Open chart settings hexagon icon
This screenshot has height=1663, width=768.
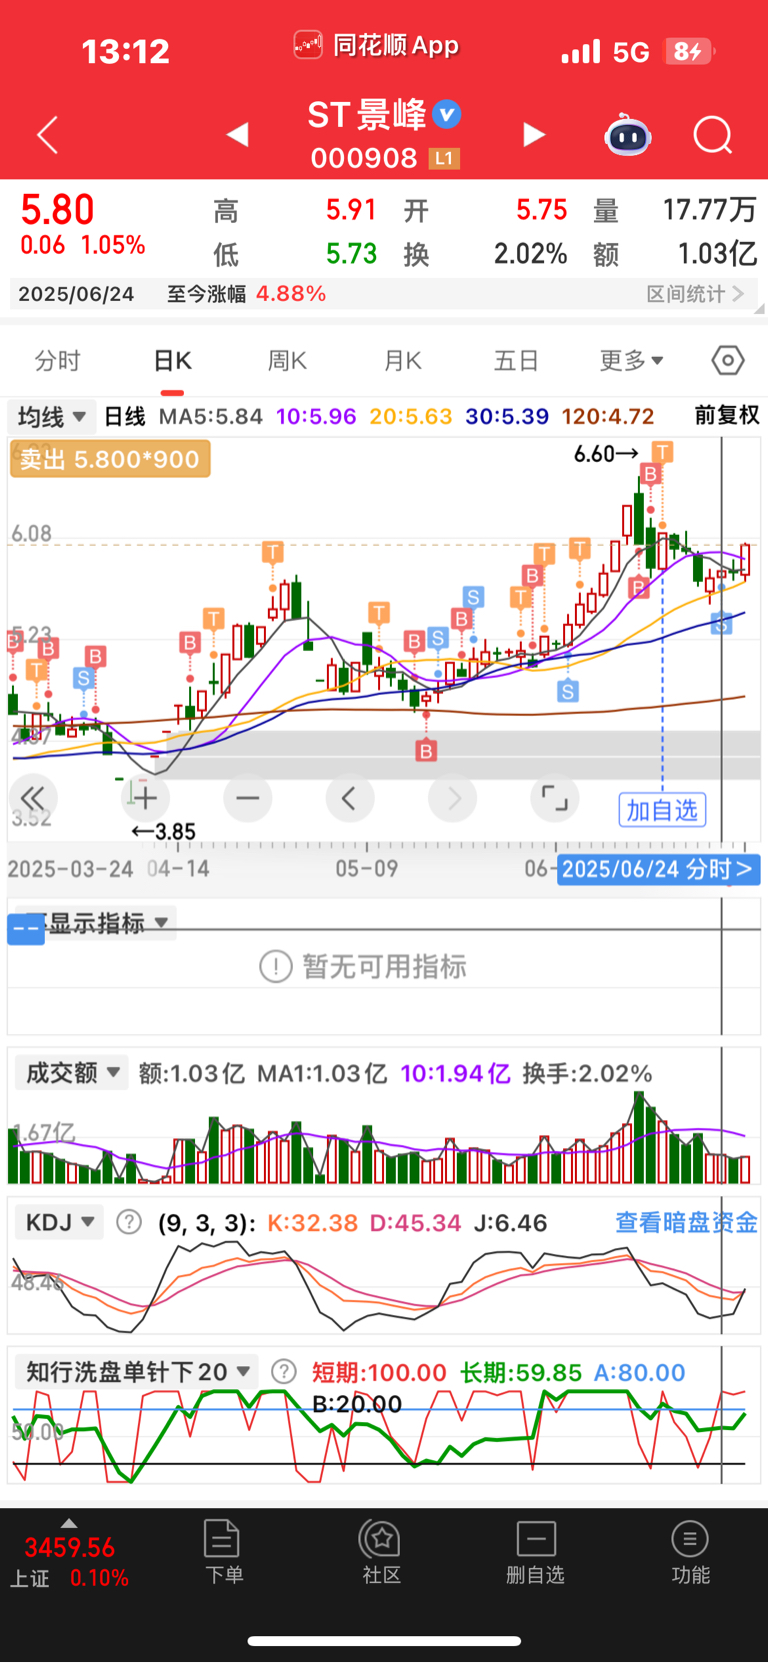[728, 360]
